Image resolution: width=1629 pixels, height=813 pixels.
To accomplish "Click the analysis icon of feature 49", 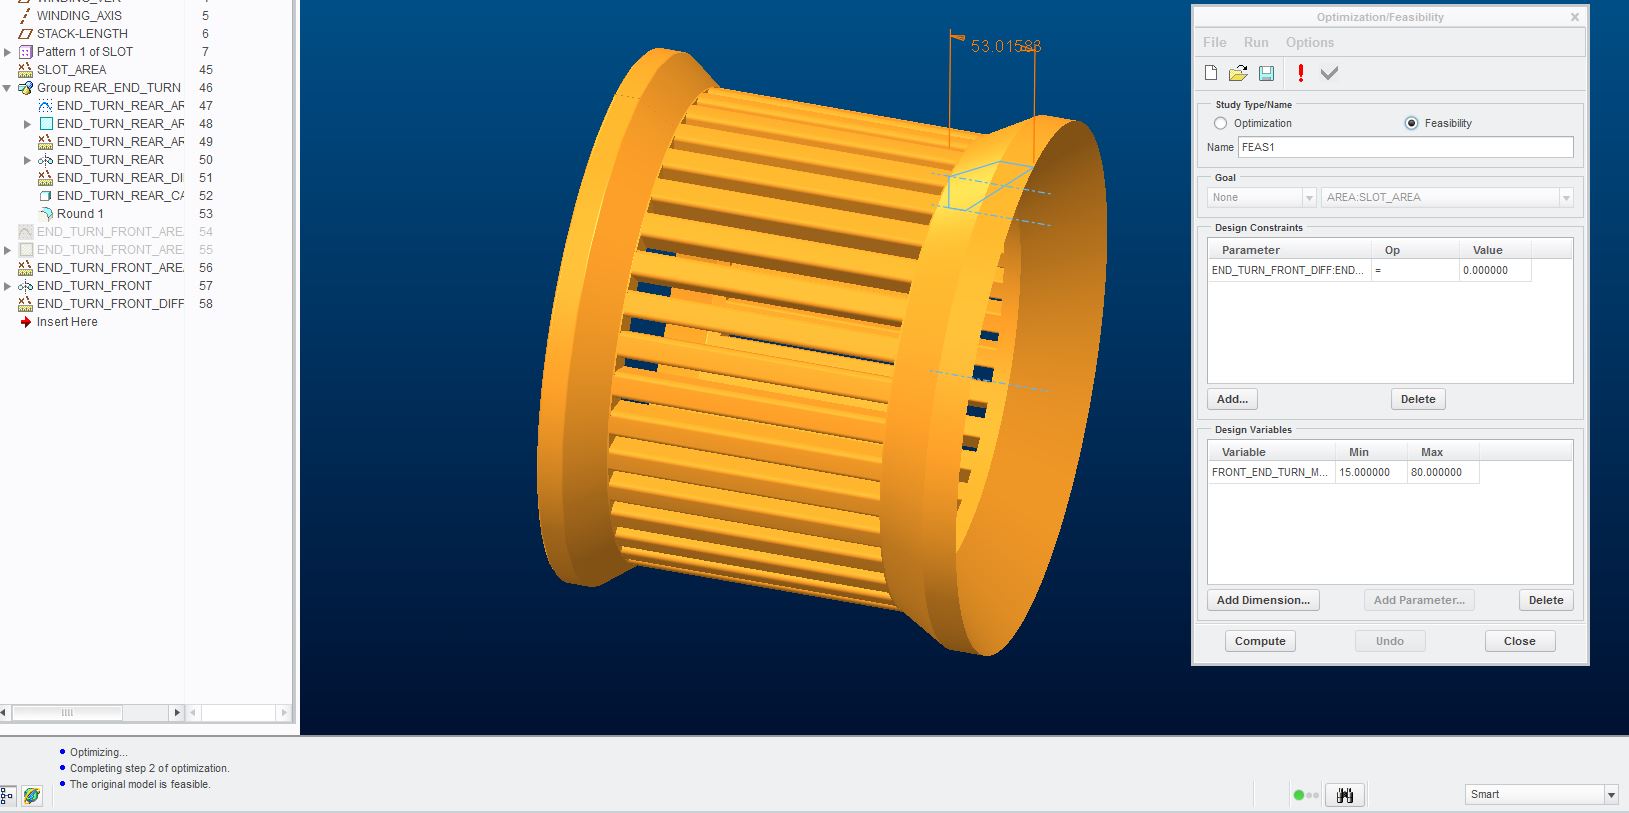I will pyautogui.click(x=45, y=142).
